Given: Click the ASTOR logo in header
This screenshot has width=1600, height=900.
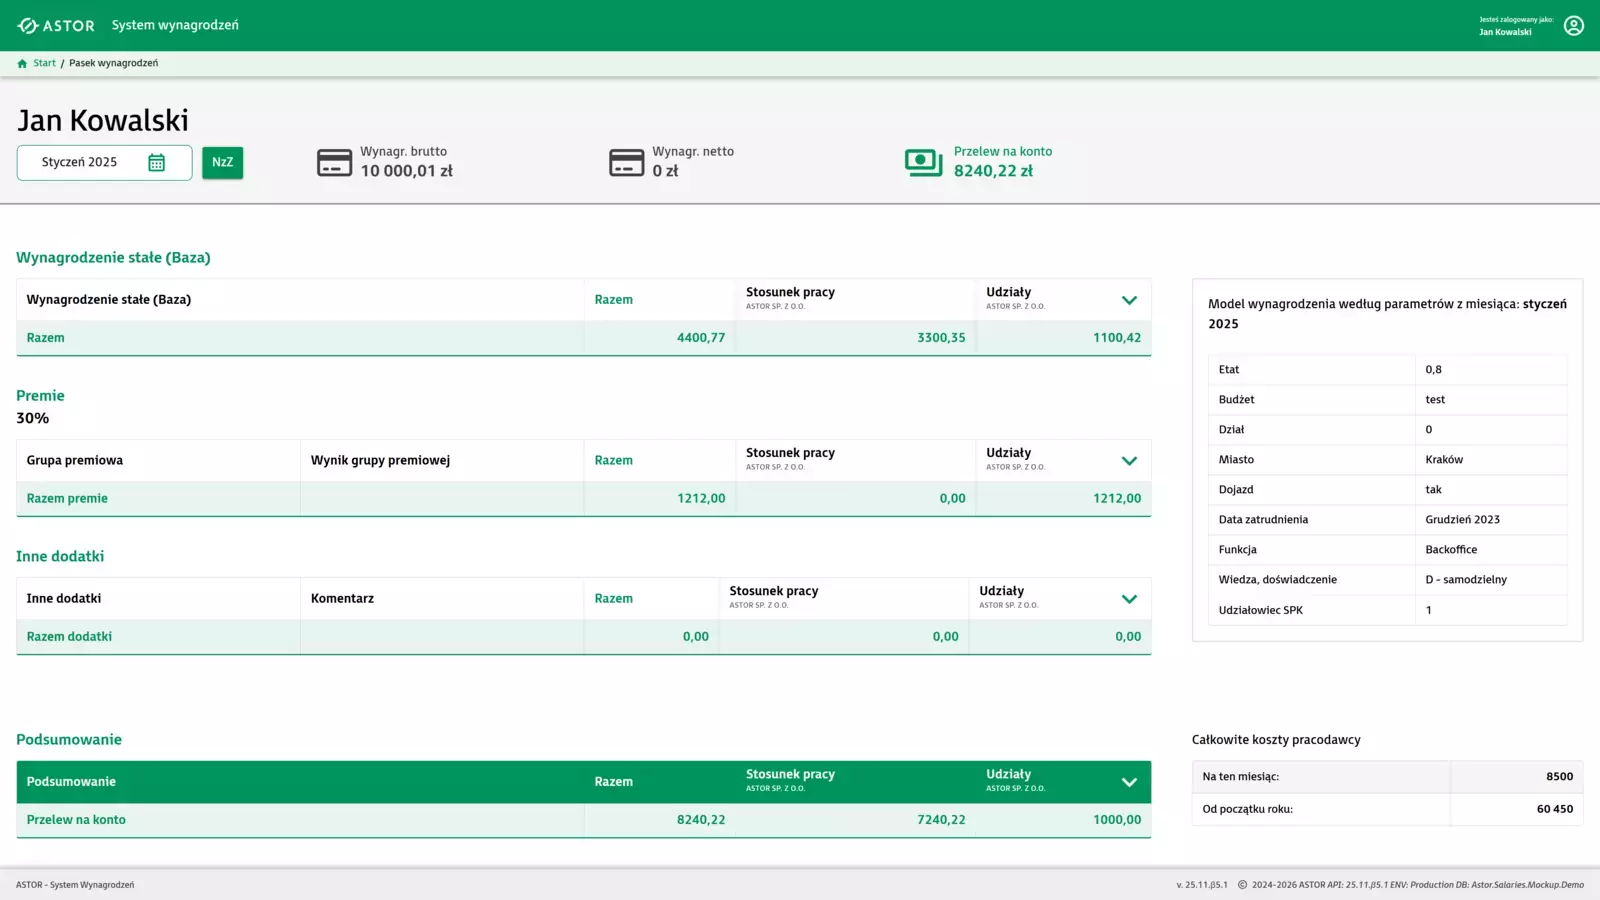Looking at the screenshot, I should 56,25.
